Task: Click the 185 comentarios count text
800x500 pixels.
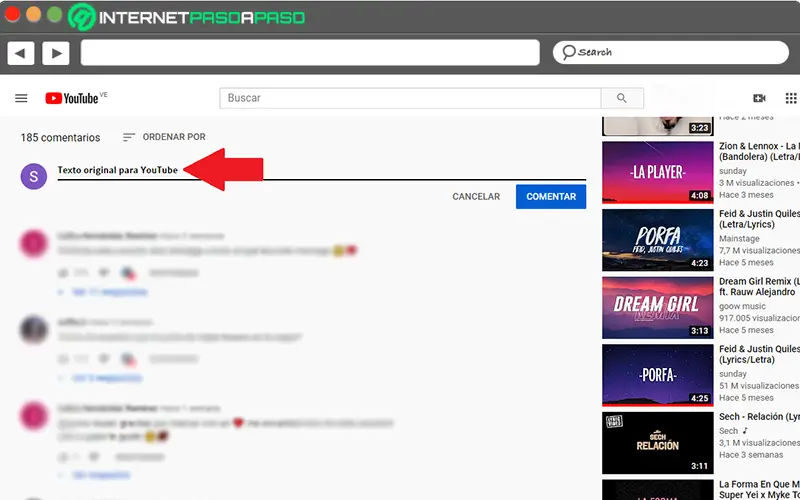Action: [60, 138]
